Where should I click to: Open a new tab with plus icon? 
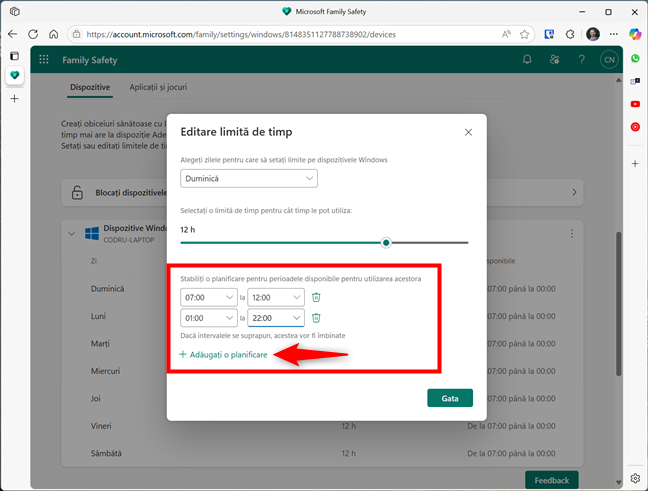[x=14, y=98]
